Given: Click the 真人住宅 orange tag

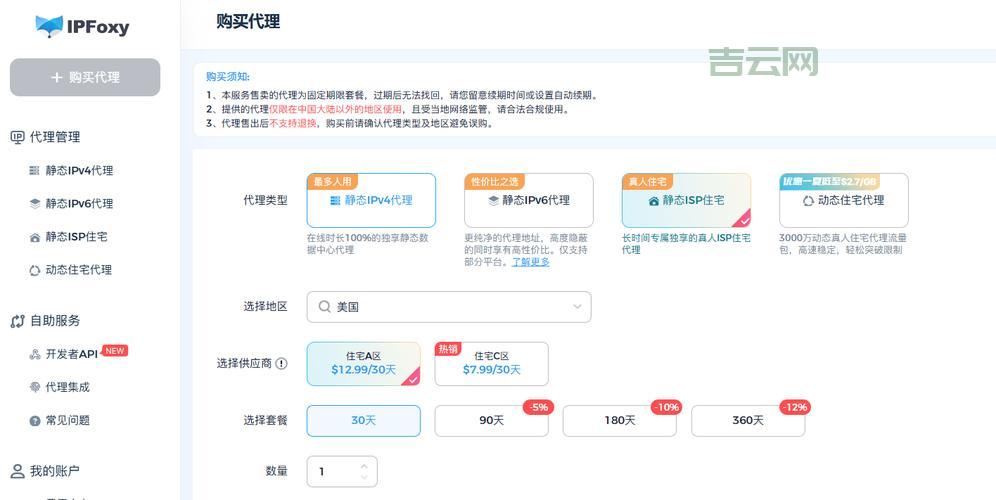Looking at the screenshot, I should pos(647,182).
